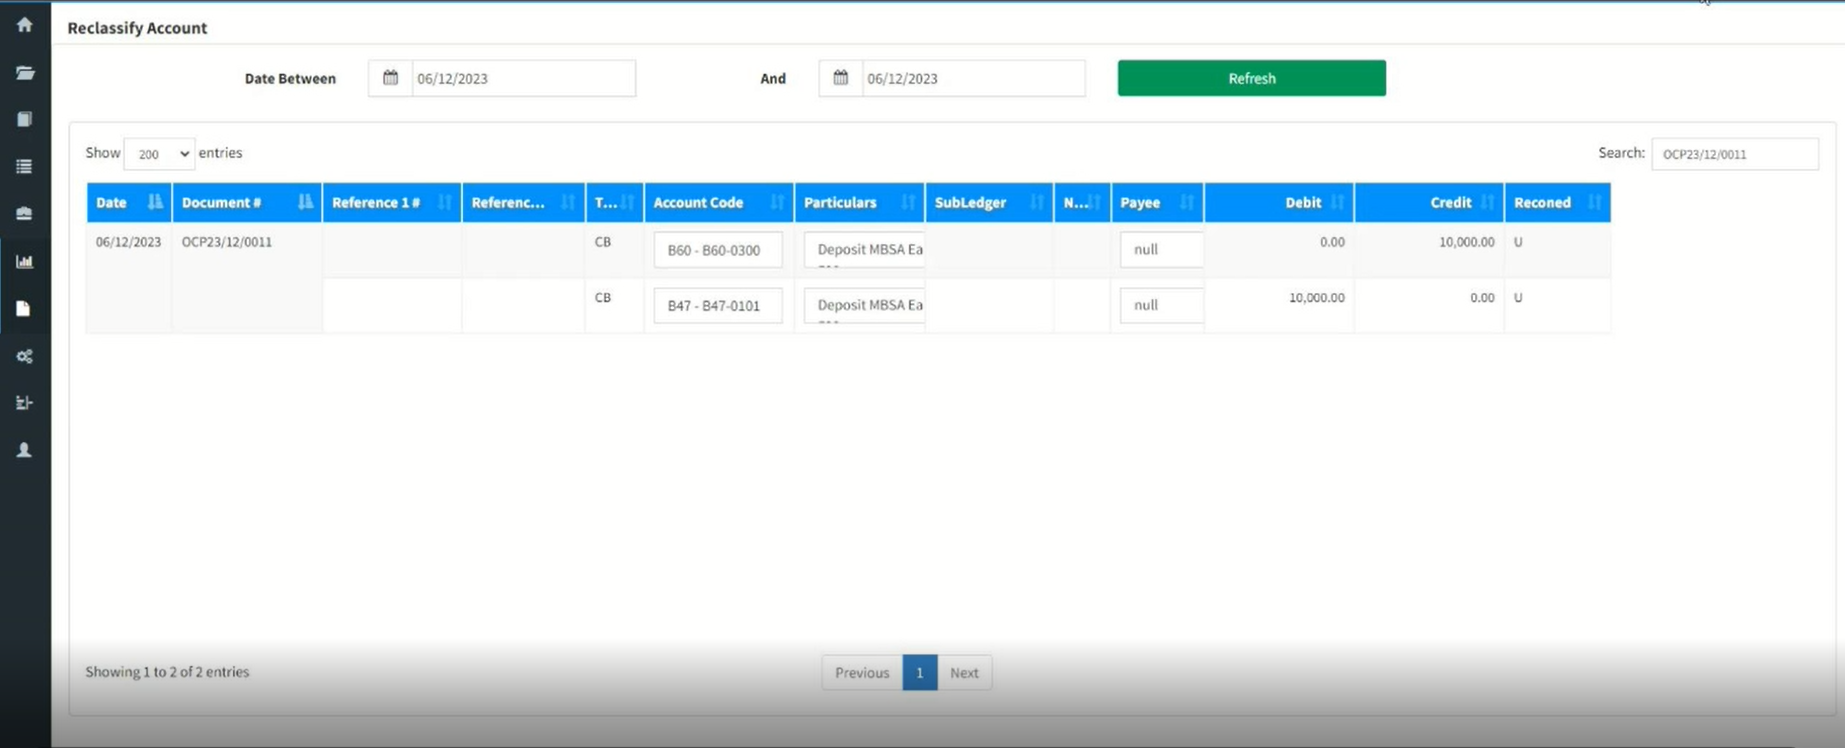Open the Show entries dropdown

tap(159, 154)
